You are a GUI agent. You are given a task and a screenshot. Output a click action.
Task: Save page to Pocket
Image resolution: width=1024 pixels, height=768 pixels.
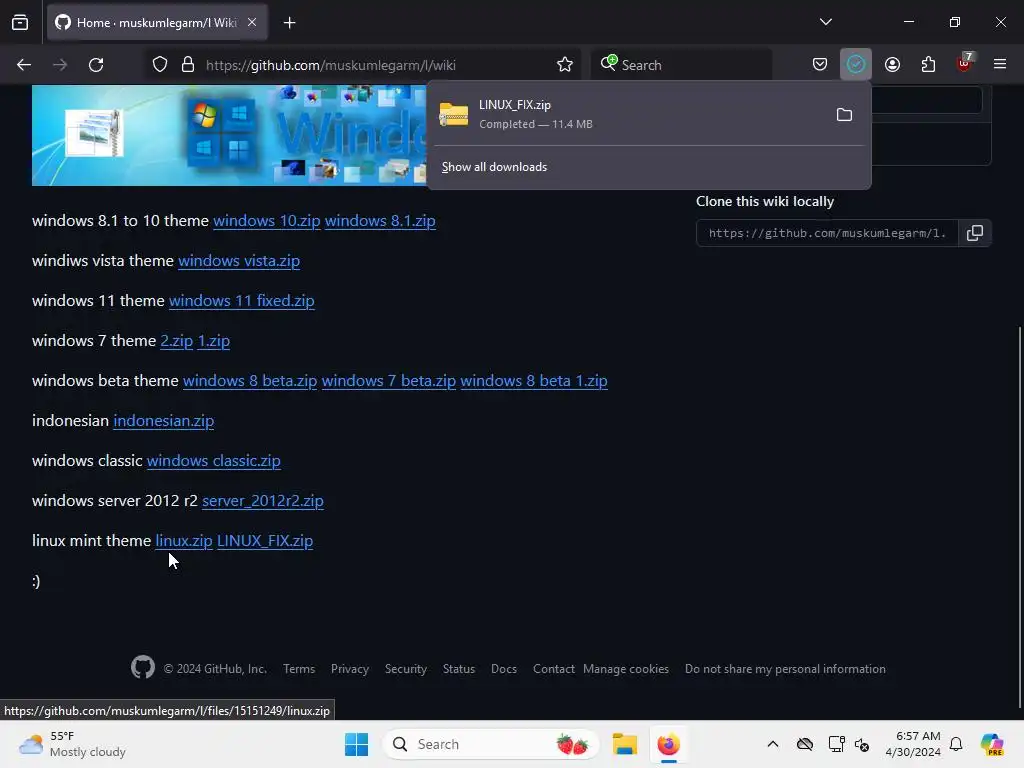pos(820,65)
